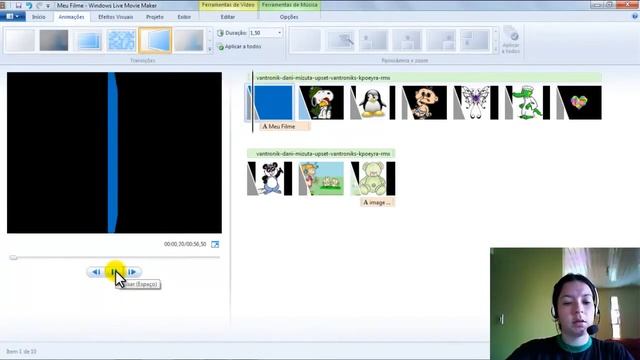
Task: Select the penguin clip
Action: [373, 102]
